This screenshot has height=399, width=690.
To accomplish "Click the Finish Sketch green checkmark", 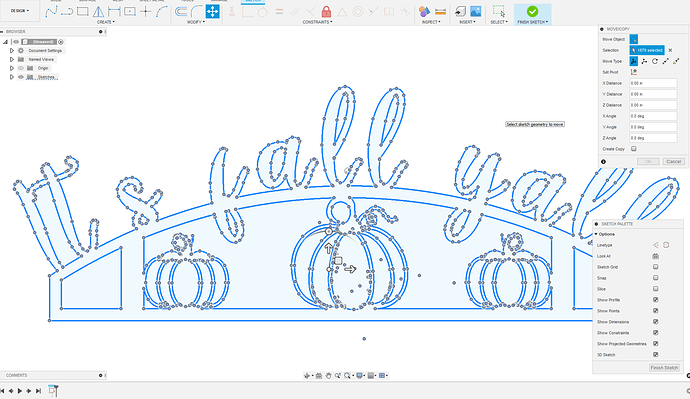I will click(532, 11).
